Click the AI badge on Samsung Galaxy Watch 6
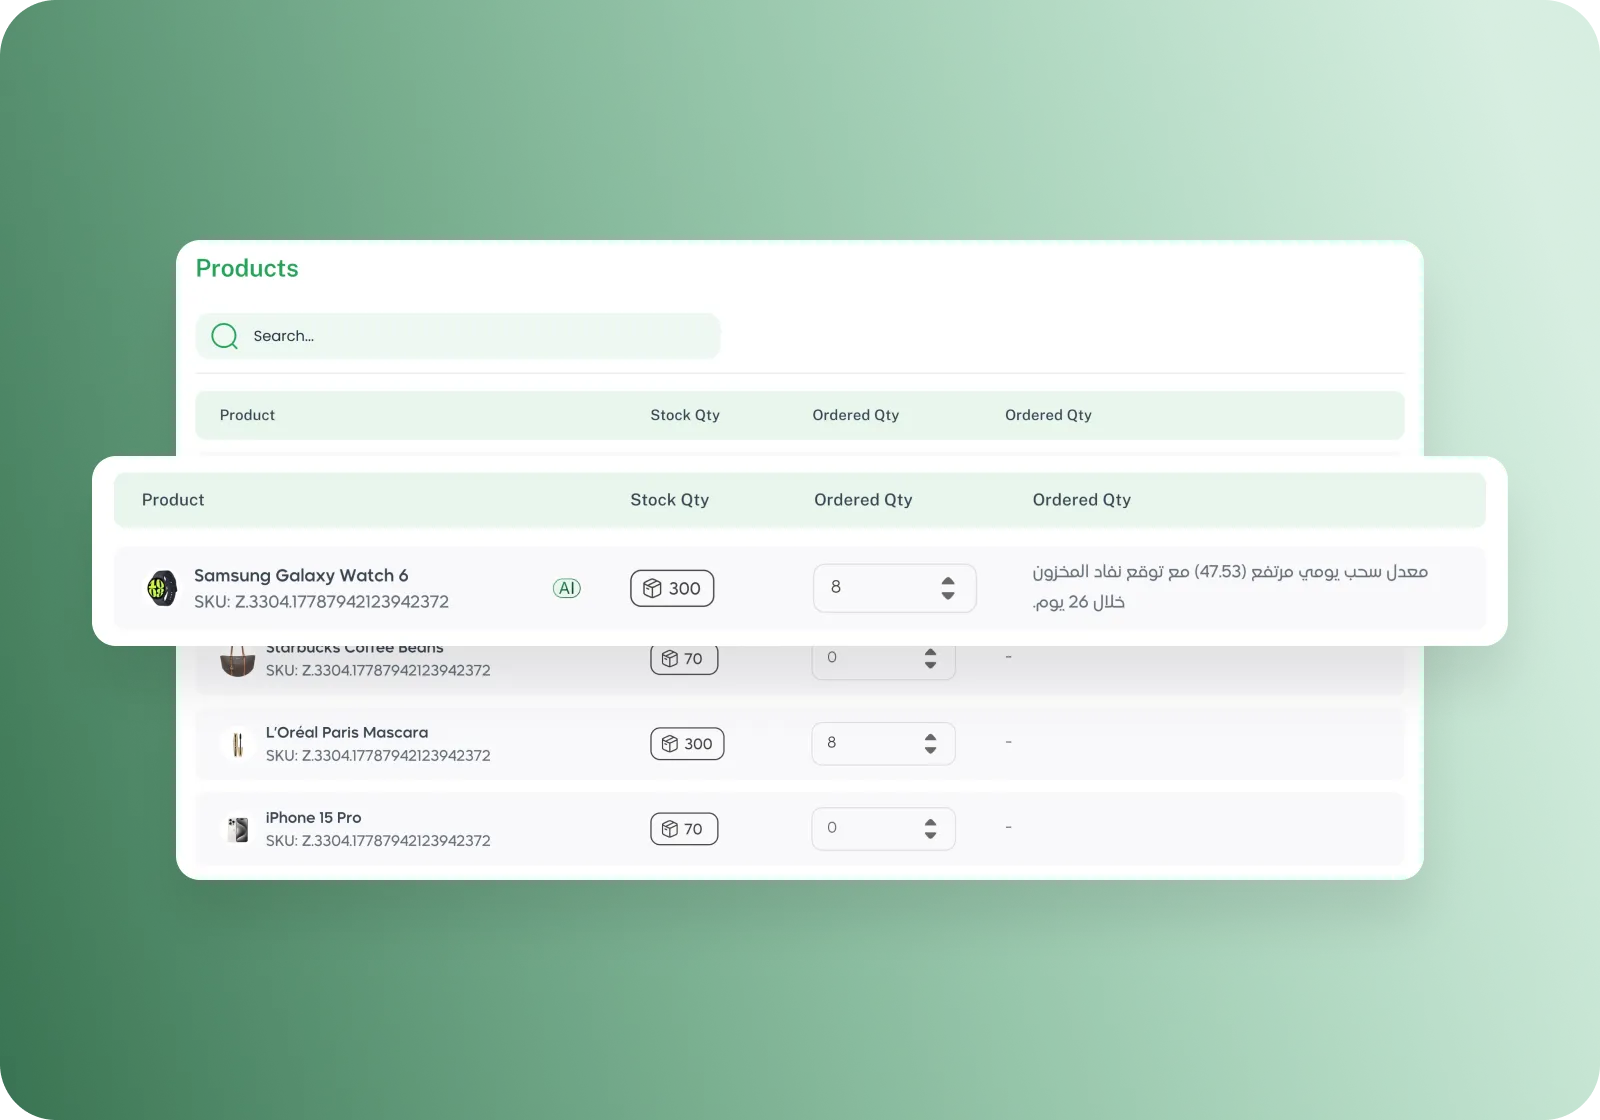This screenshot has width=1600, height=1120. [x=567, y=588]
